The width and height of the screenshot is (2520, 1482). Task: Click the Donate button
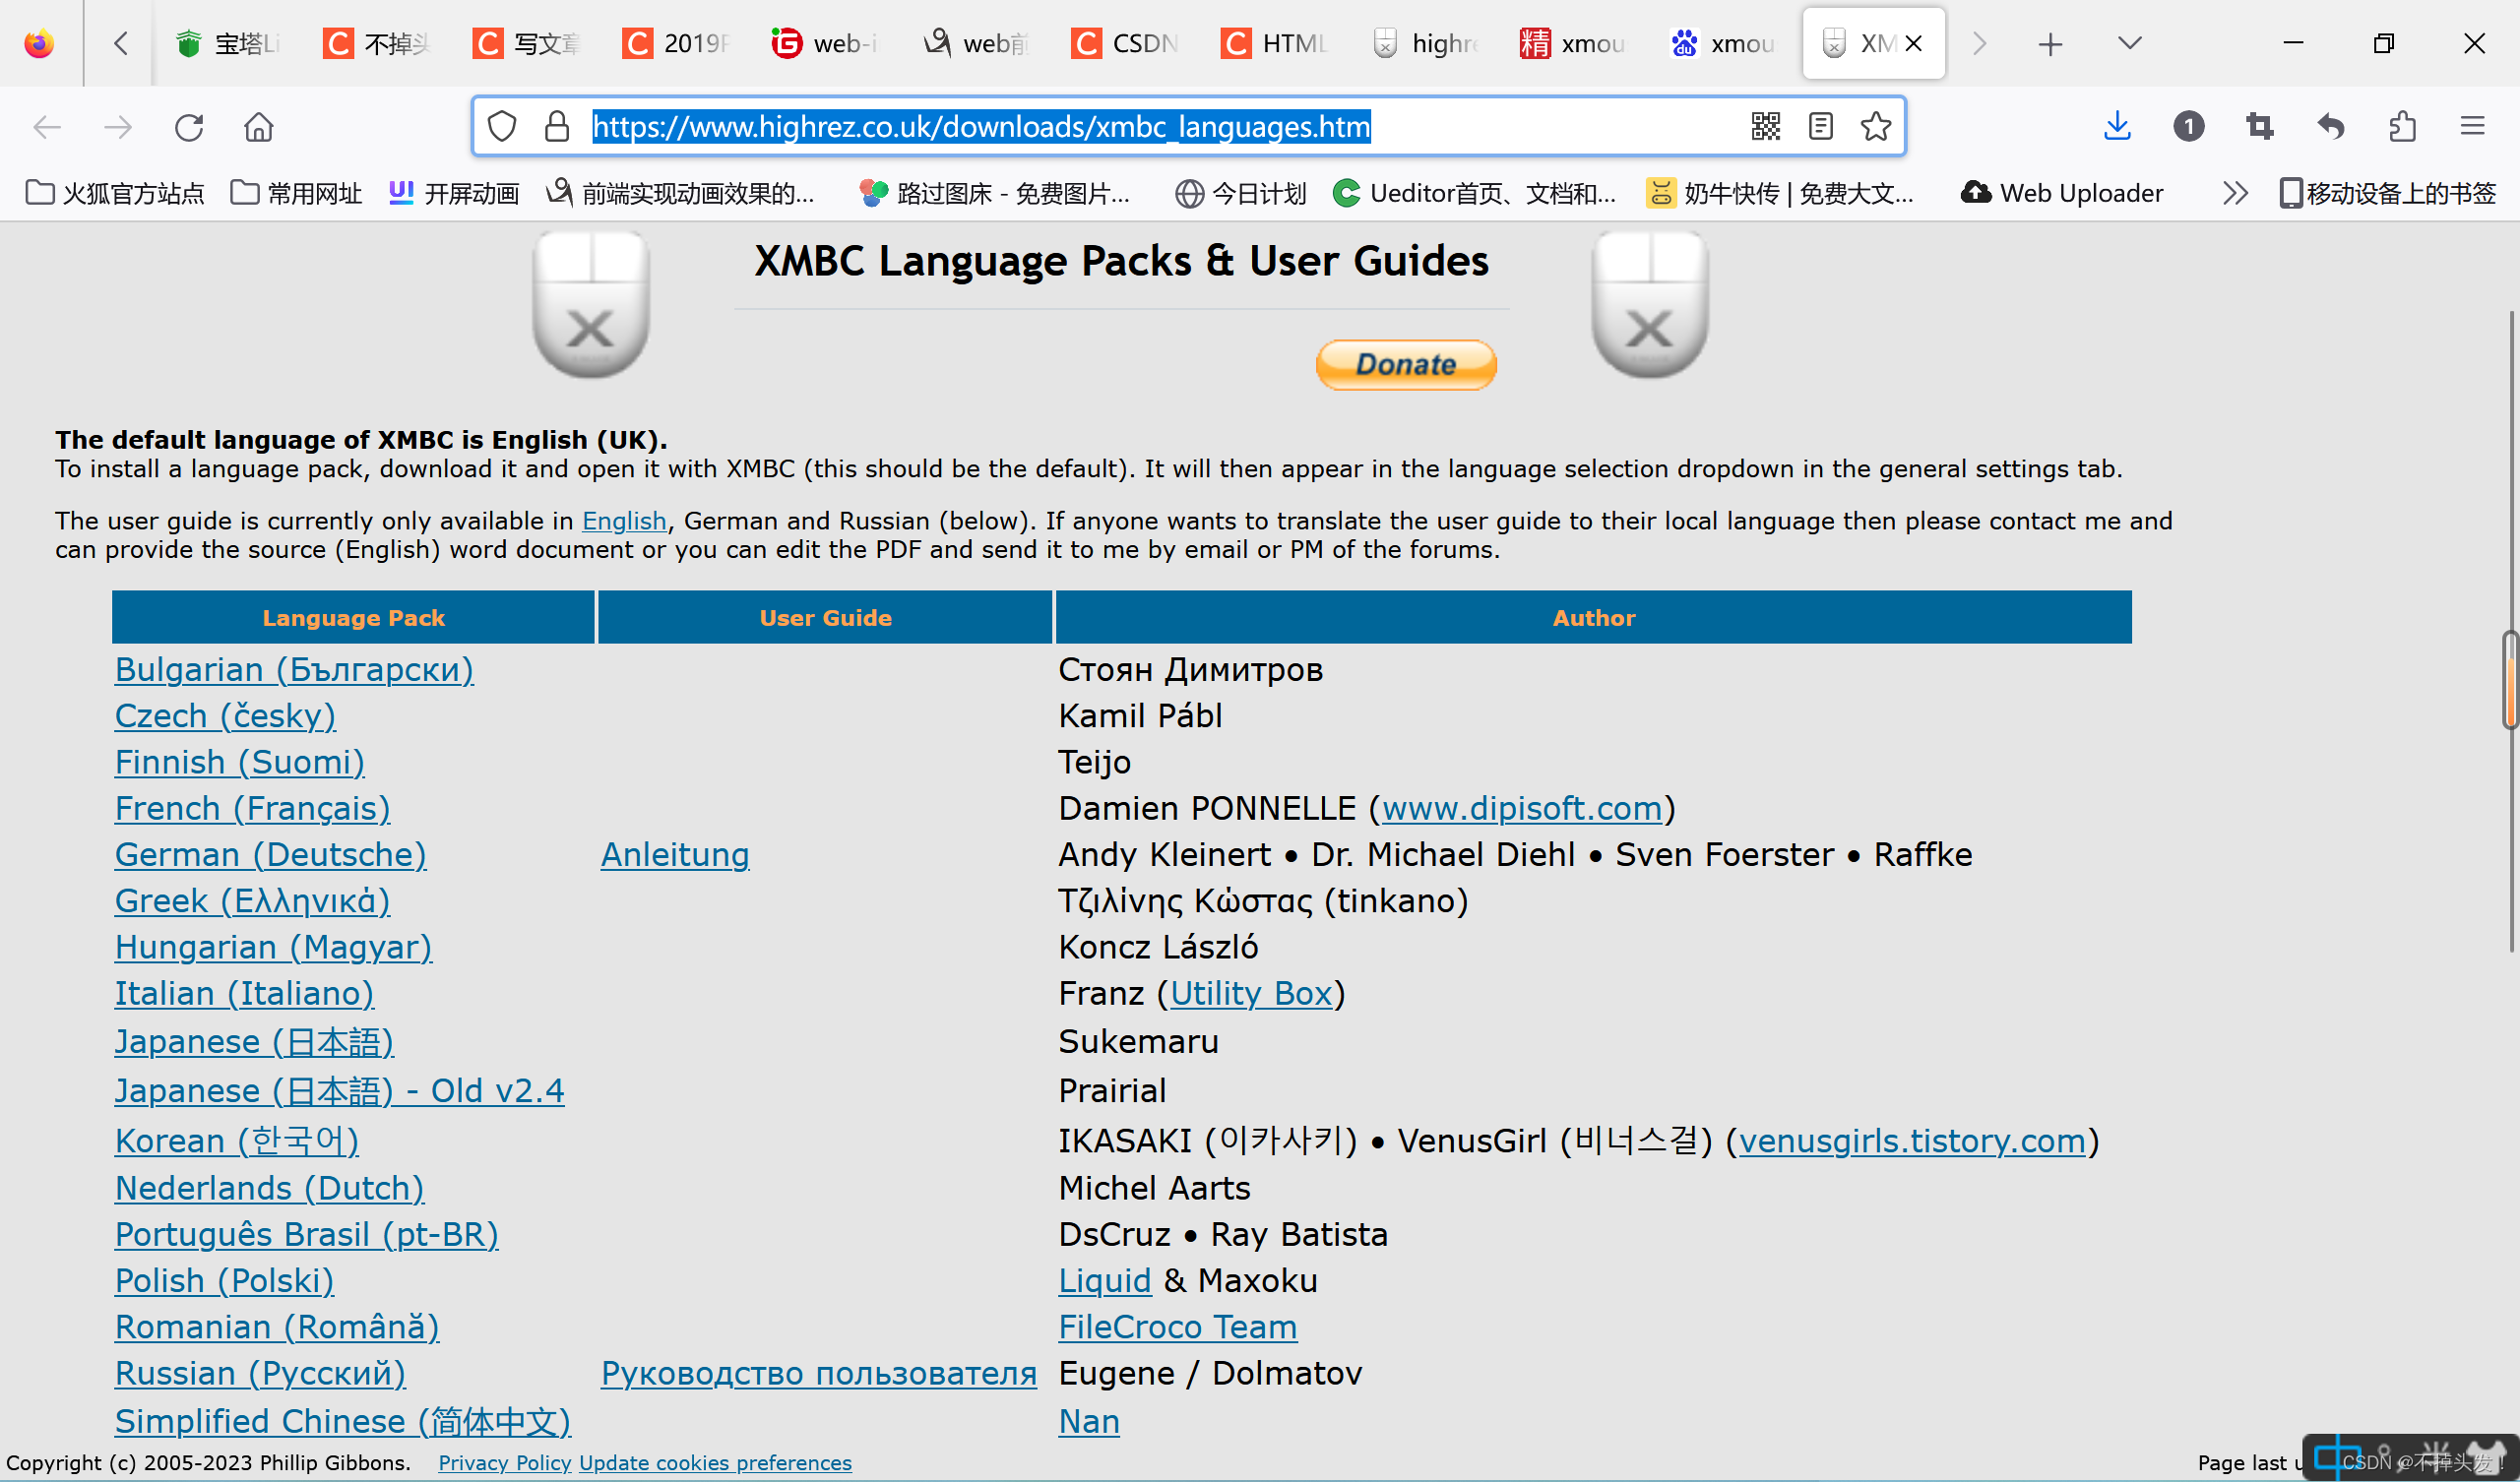click(1405, 364)
